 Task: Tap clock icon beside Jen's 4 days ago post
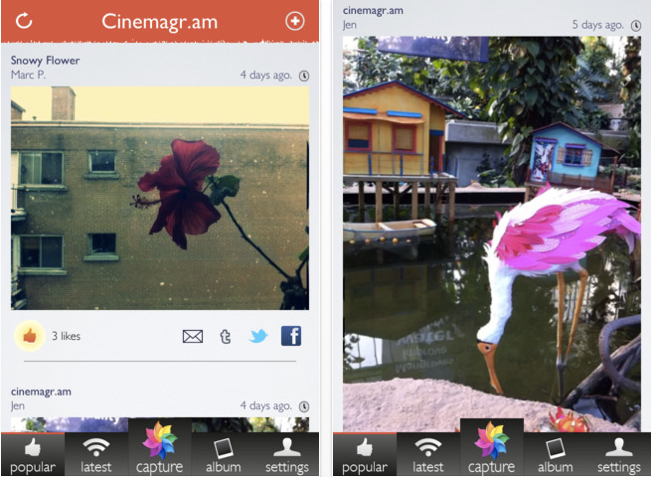[304, 406]
